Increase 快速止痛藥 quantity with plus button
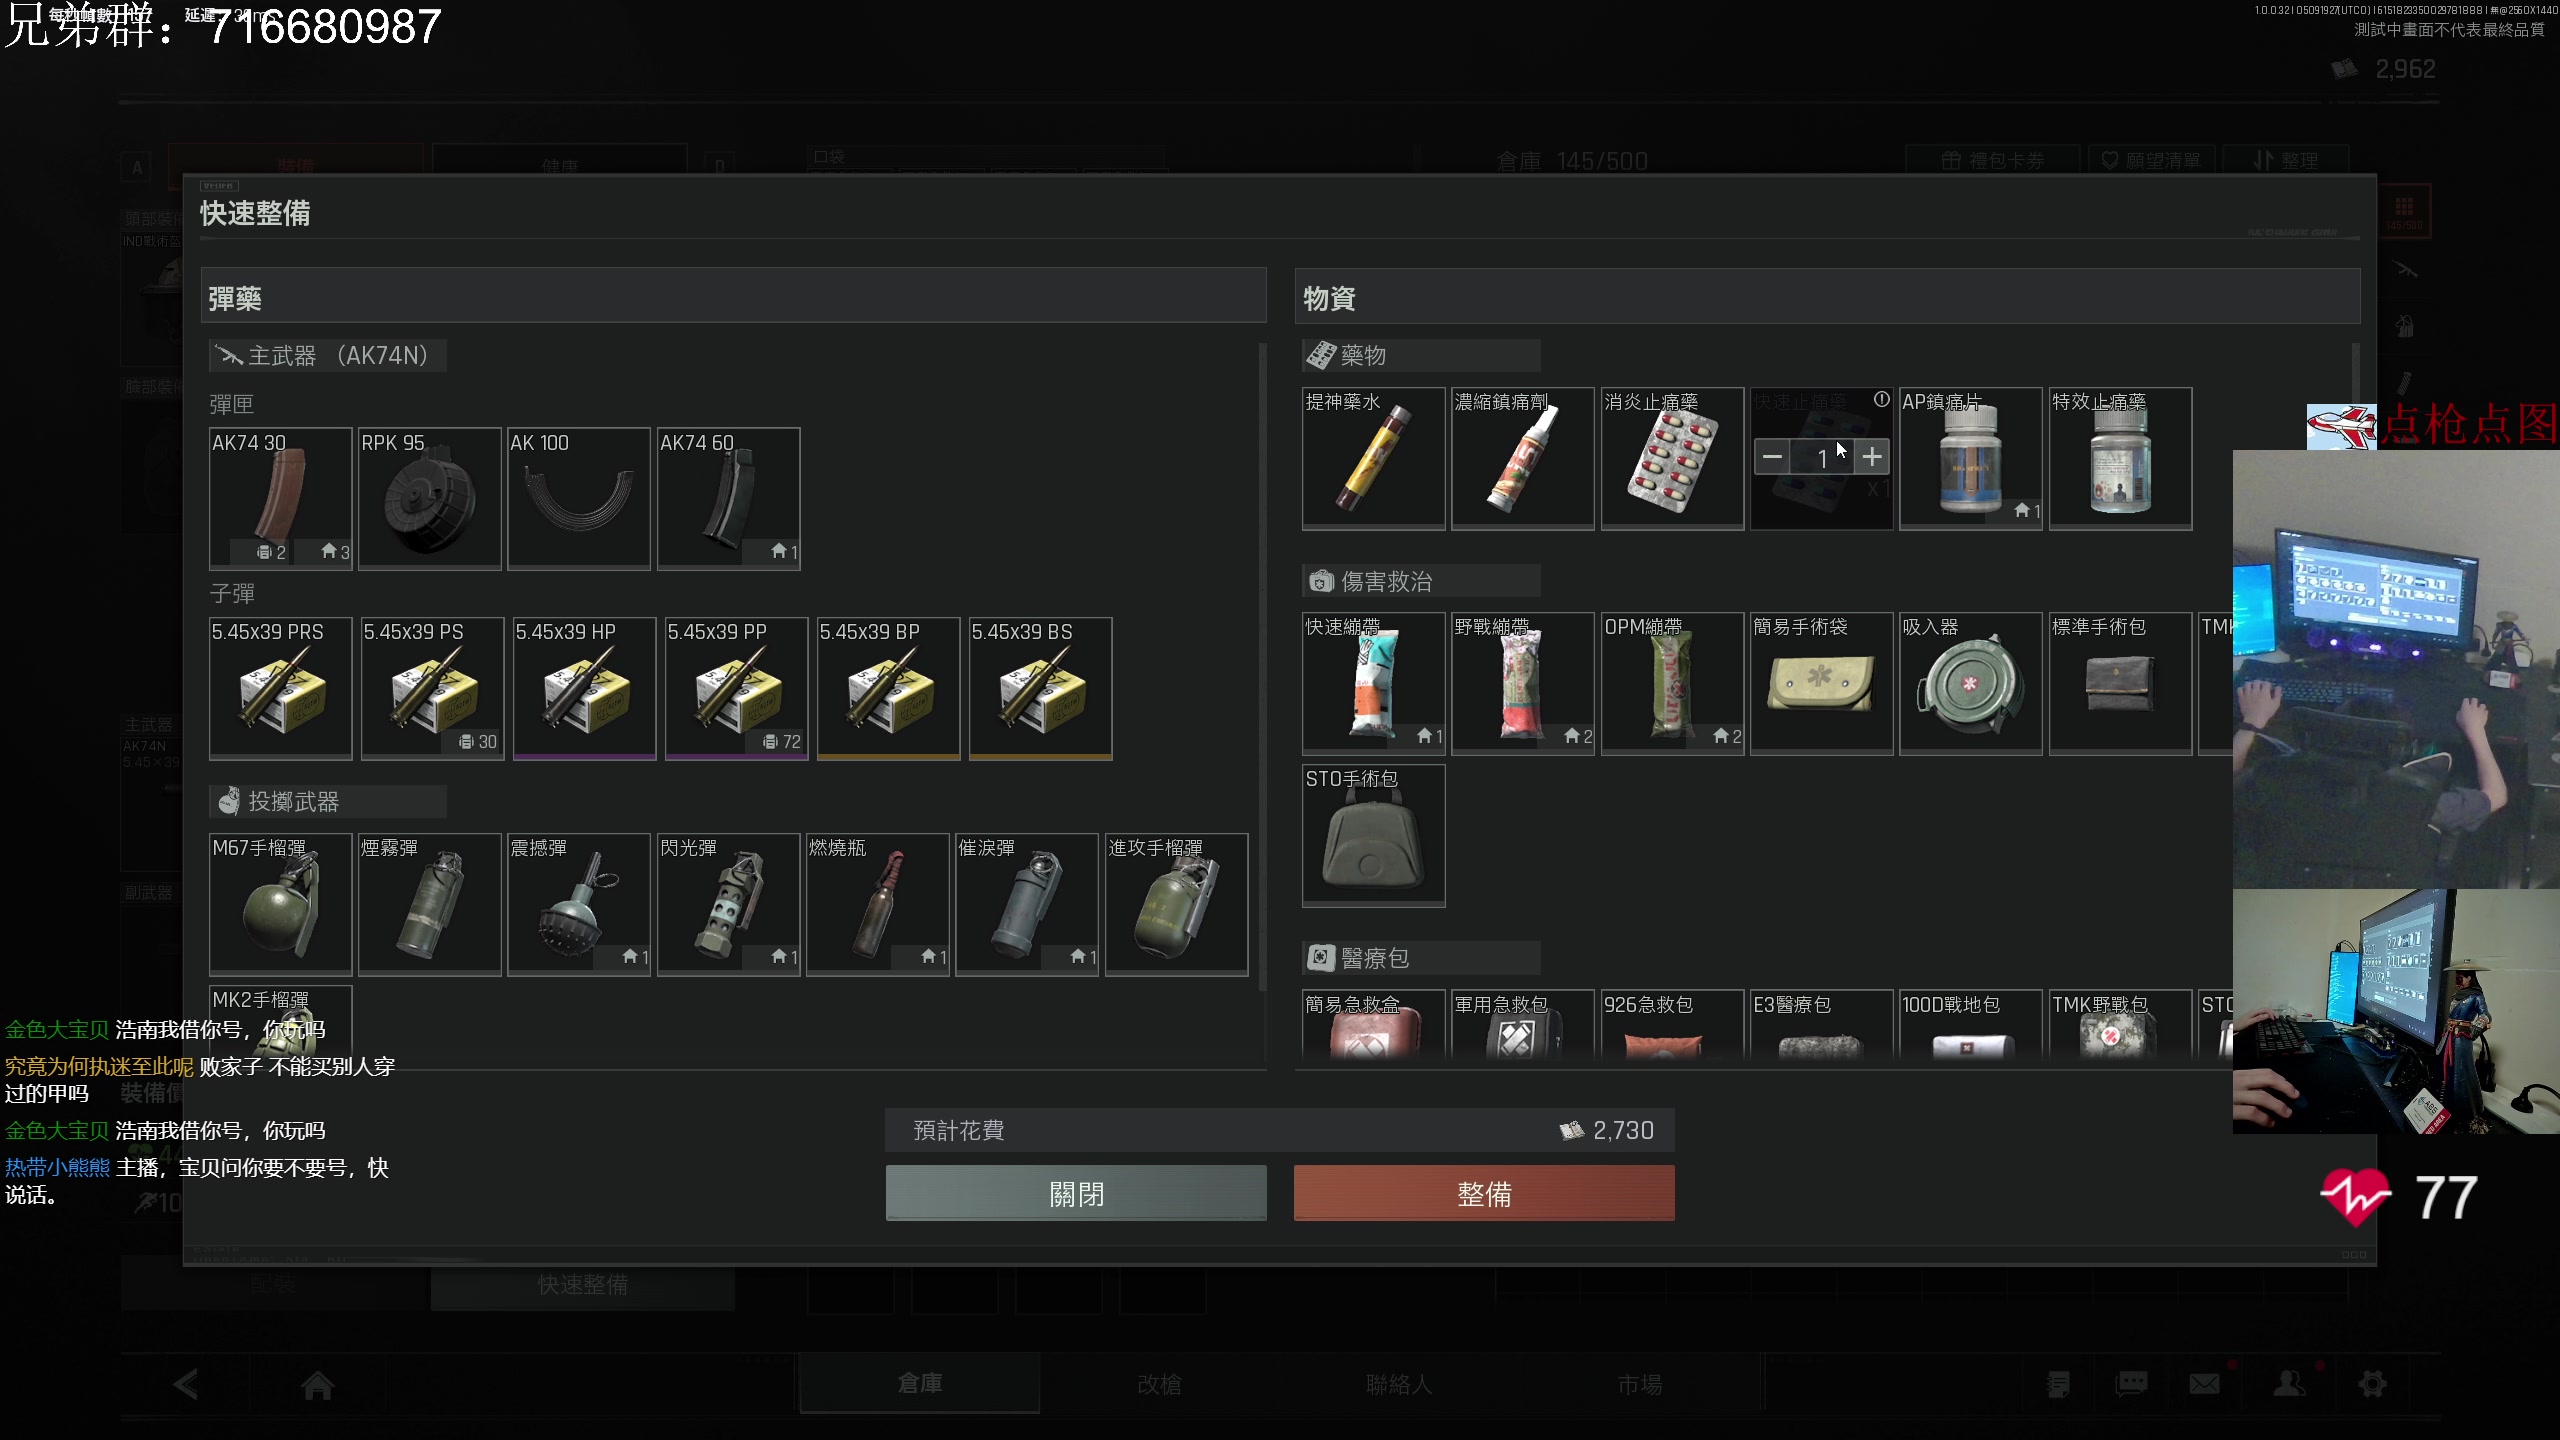Image resolution: width=2560 pixels, height=1440 pixels. pos(1873,457)
